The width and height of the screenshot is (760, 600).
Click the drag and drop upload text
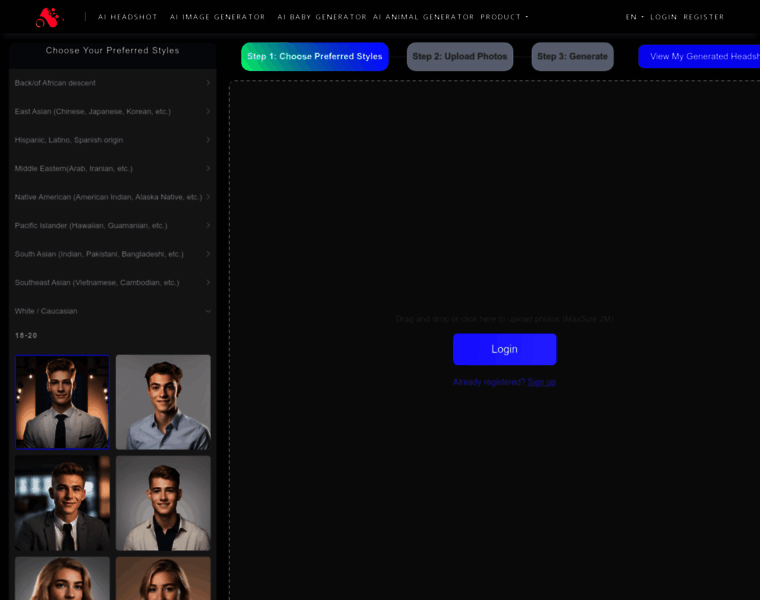click(504, 319)
